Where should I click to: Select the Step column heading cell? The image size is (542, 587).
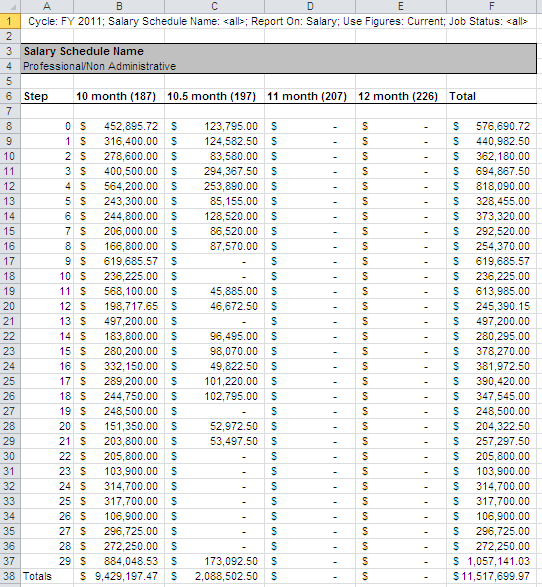point(47,96)
